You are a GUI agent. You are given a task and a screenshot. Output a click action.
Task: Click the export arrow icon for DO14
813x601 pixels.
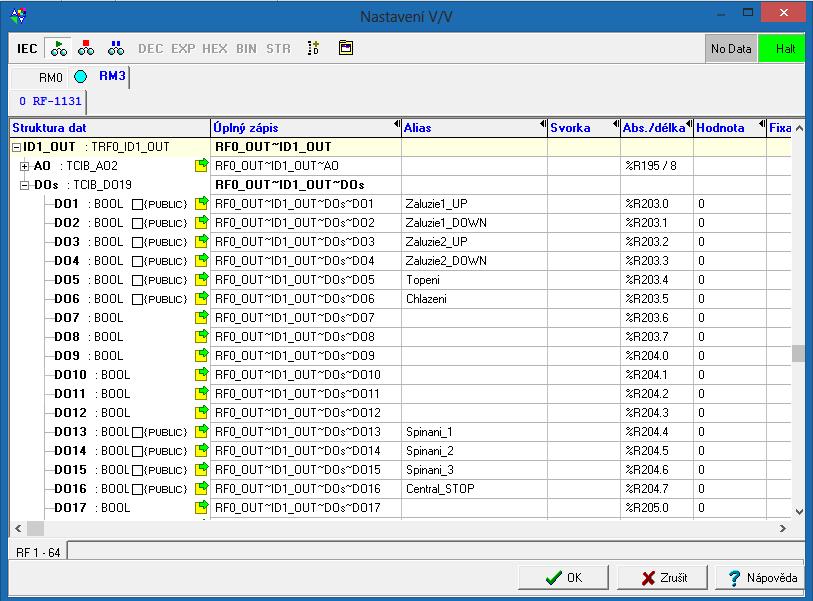pyautogui.click(x=202, y=451)
